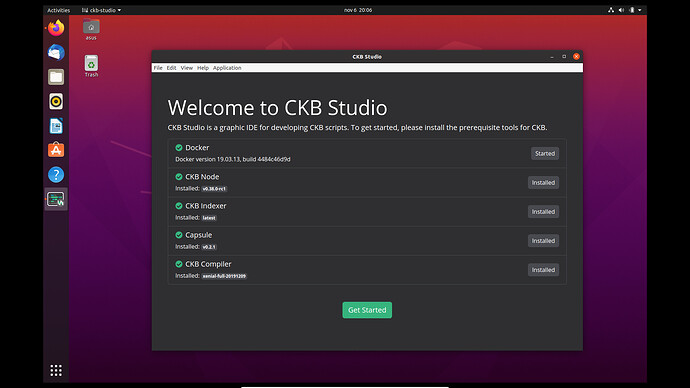This screenshot has width=690, height=388.
Task: Open Ubuntu Software store icon
Action: pyautogui.click(x=56, y=150)
